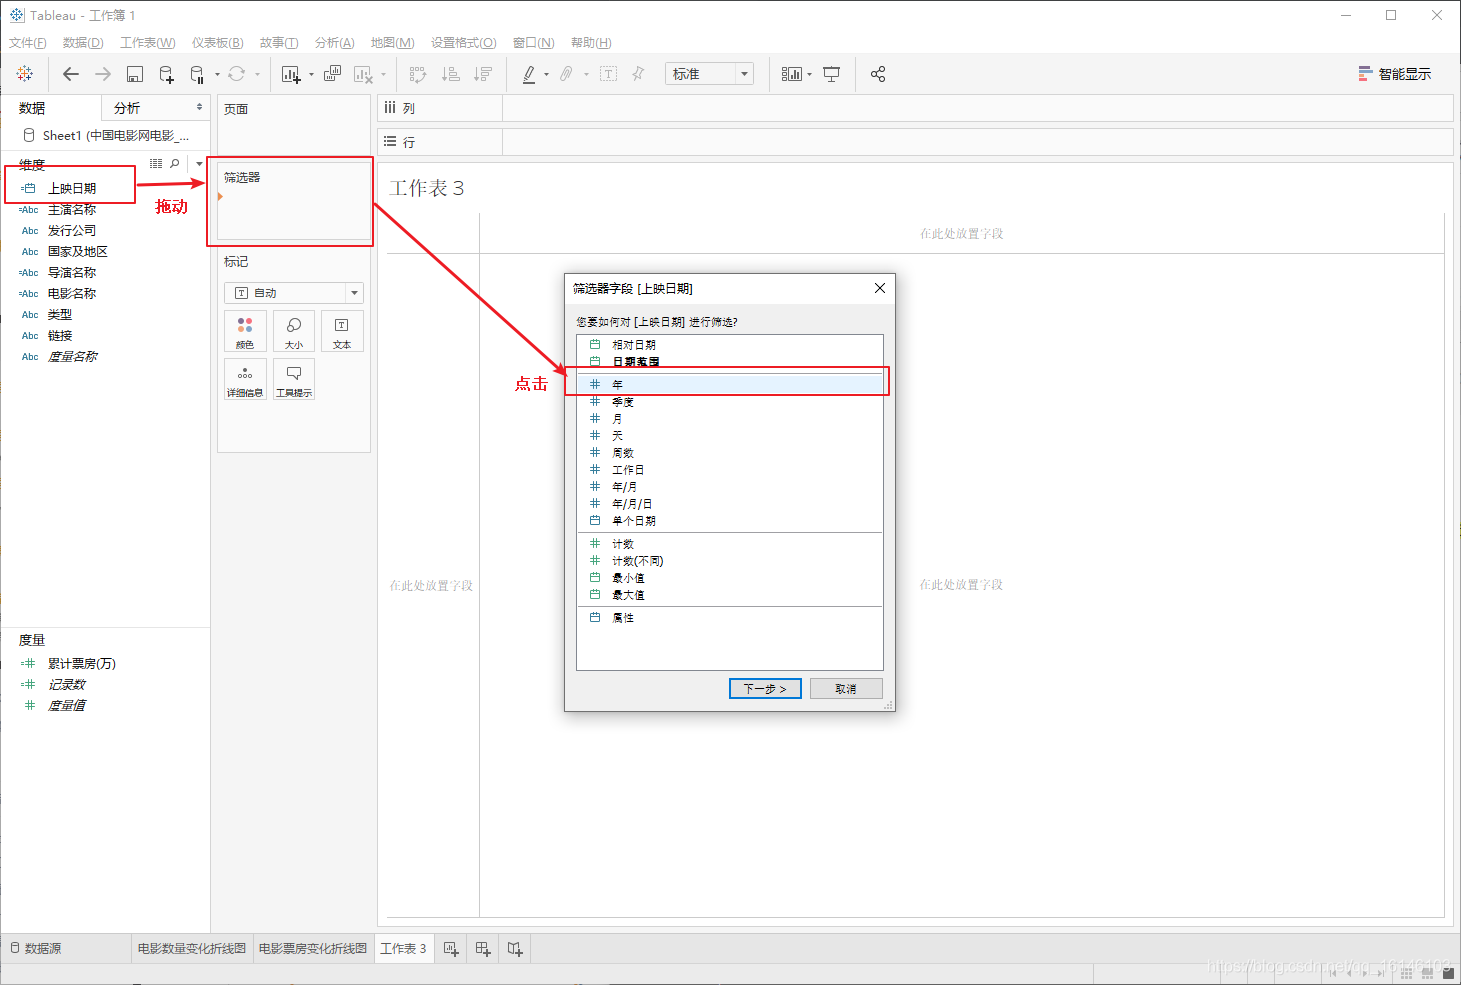This screenshot has height=985, width=1461.
Task: Click the sort ascending icon
Action: point(451,74)
